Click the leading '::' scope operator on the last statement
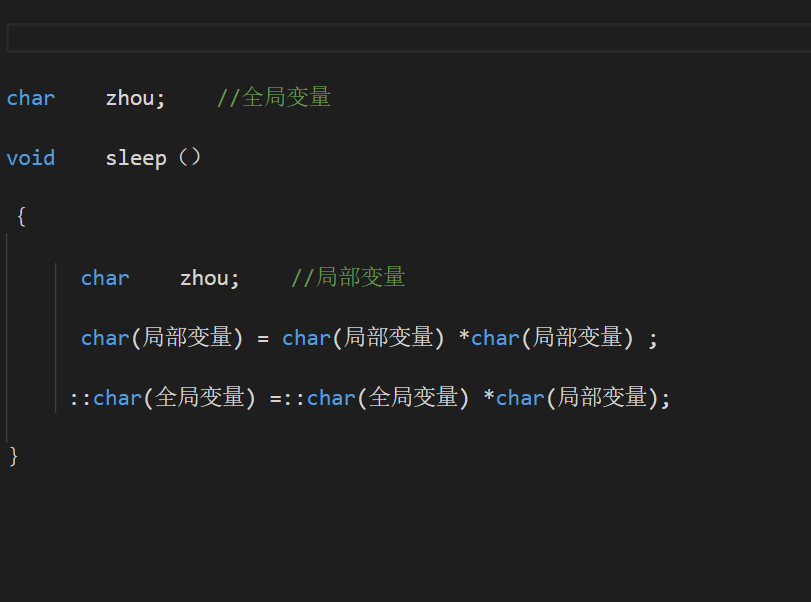This screenshot has width=811, height=602. [x=80, y=398]
